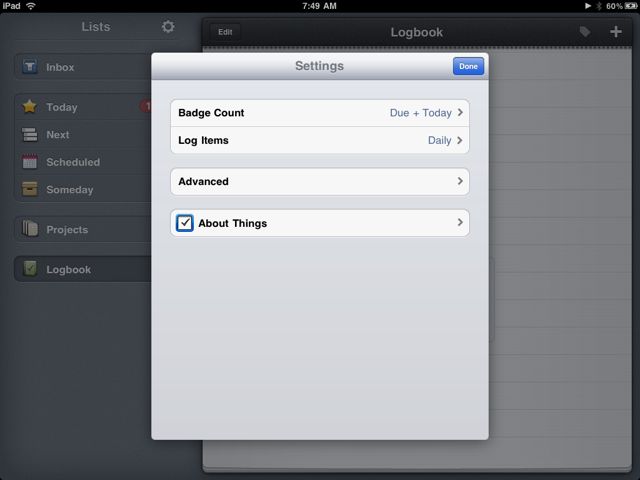Click the Projects folders icon
Viewport: 640px width, 480px height.
(x=30, y=229)
